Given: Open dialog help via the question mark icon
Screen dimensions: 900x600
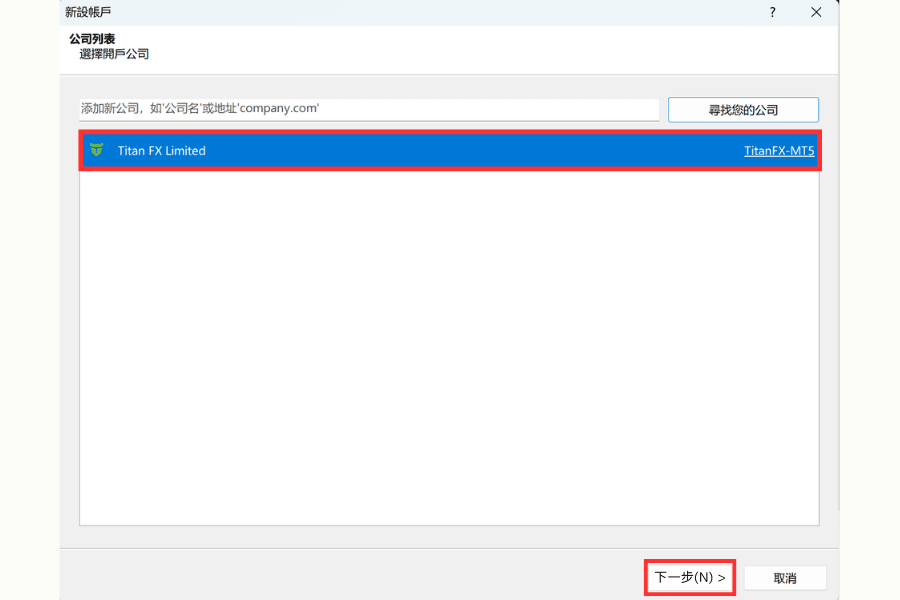Looking at the screenshot, I should coord(772,12).
